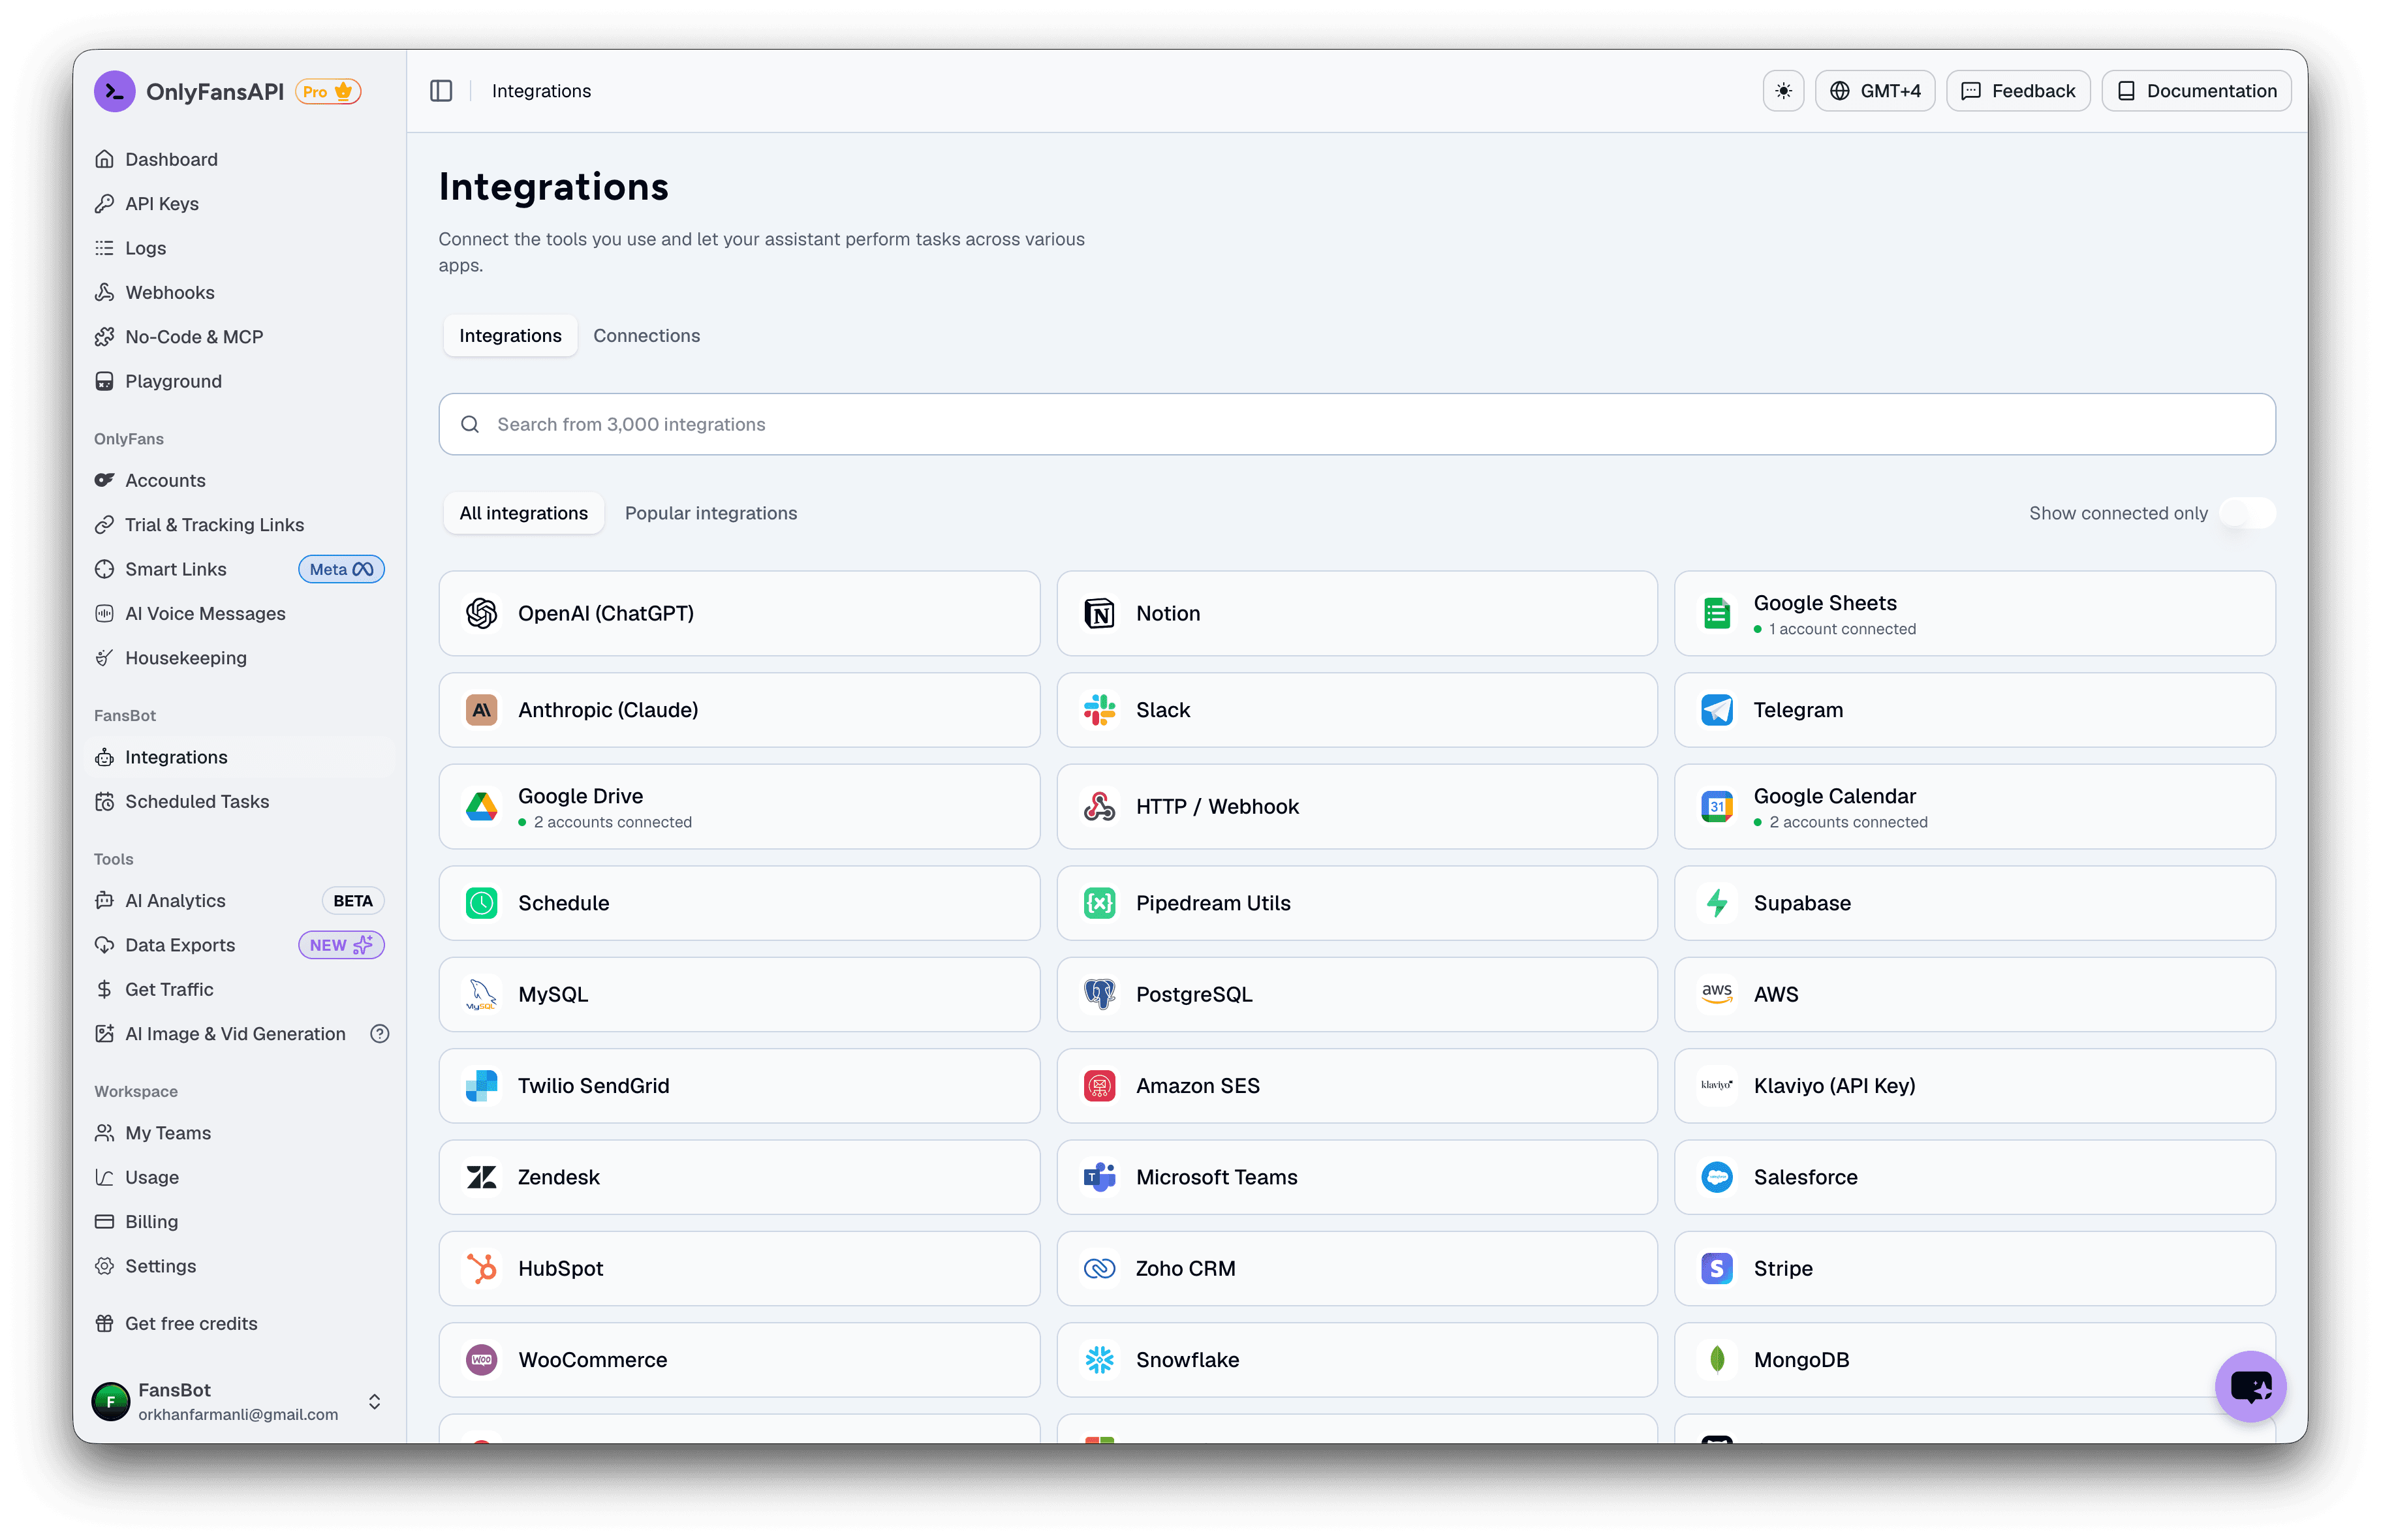Screen dimensions: 2381x1540
Task: Click the search integrations input field
Action: pyautogui.click(x=1356, y=424)
